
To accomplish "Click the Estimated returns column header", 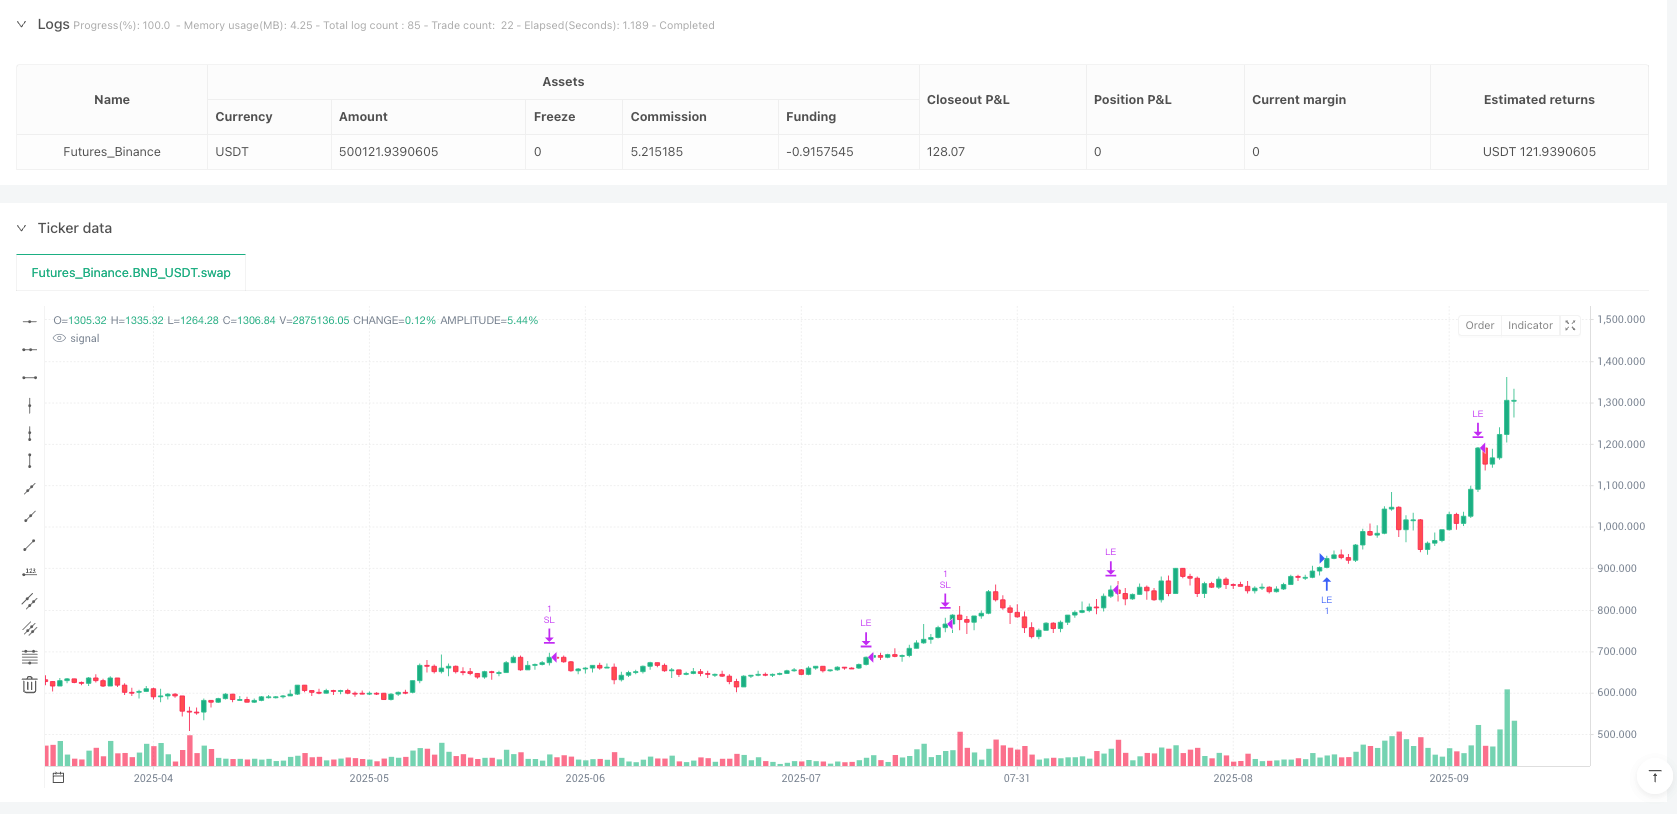I will (x=1538, y=100).
